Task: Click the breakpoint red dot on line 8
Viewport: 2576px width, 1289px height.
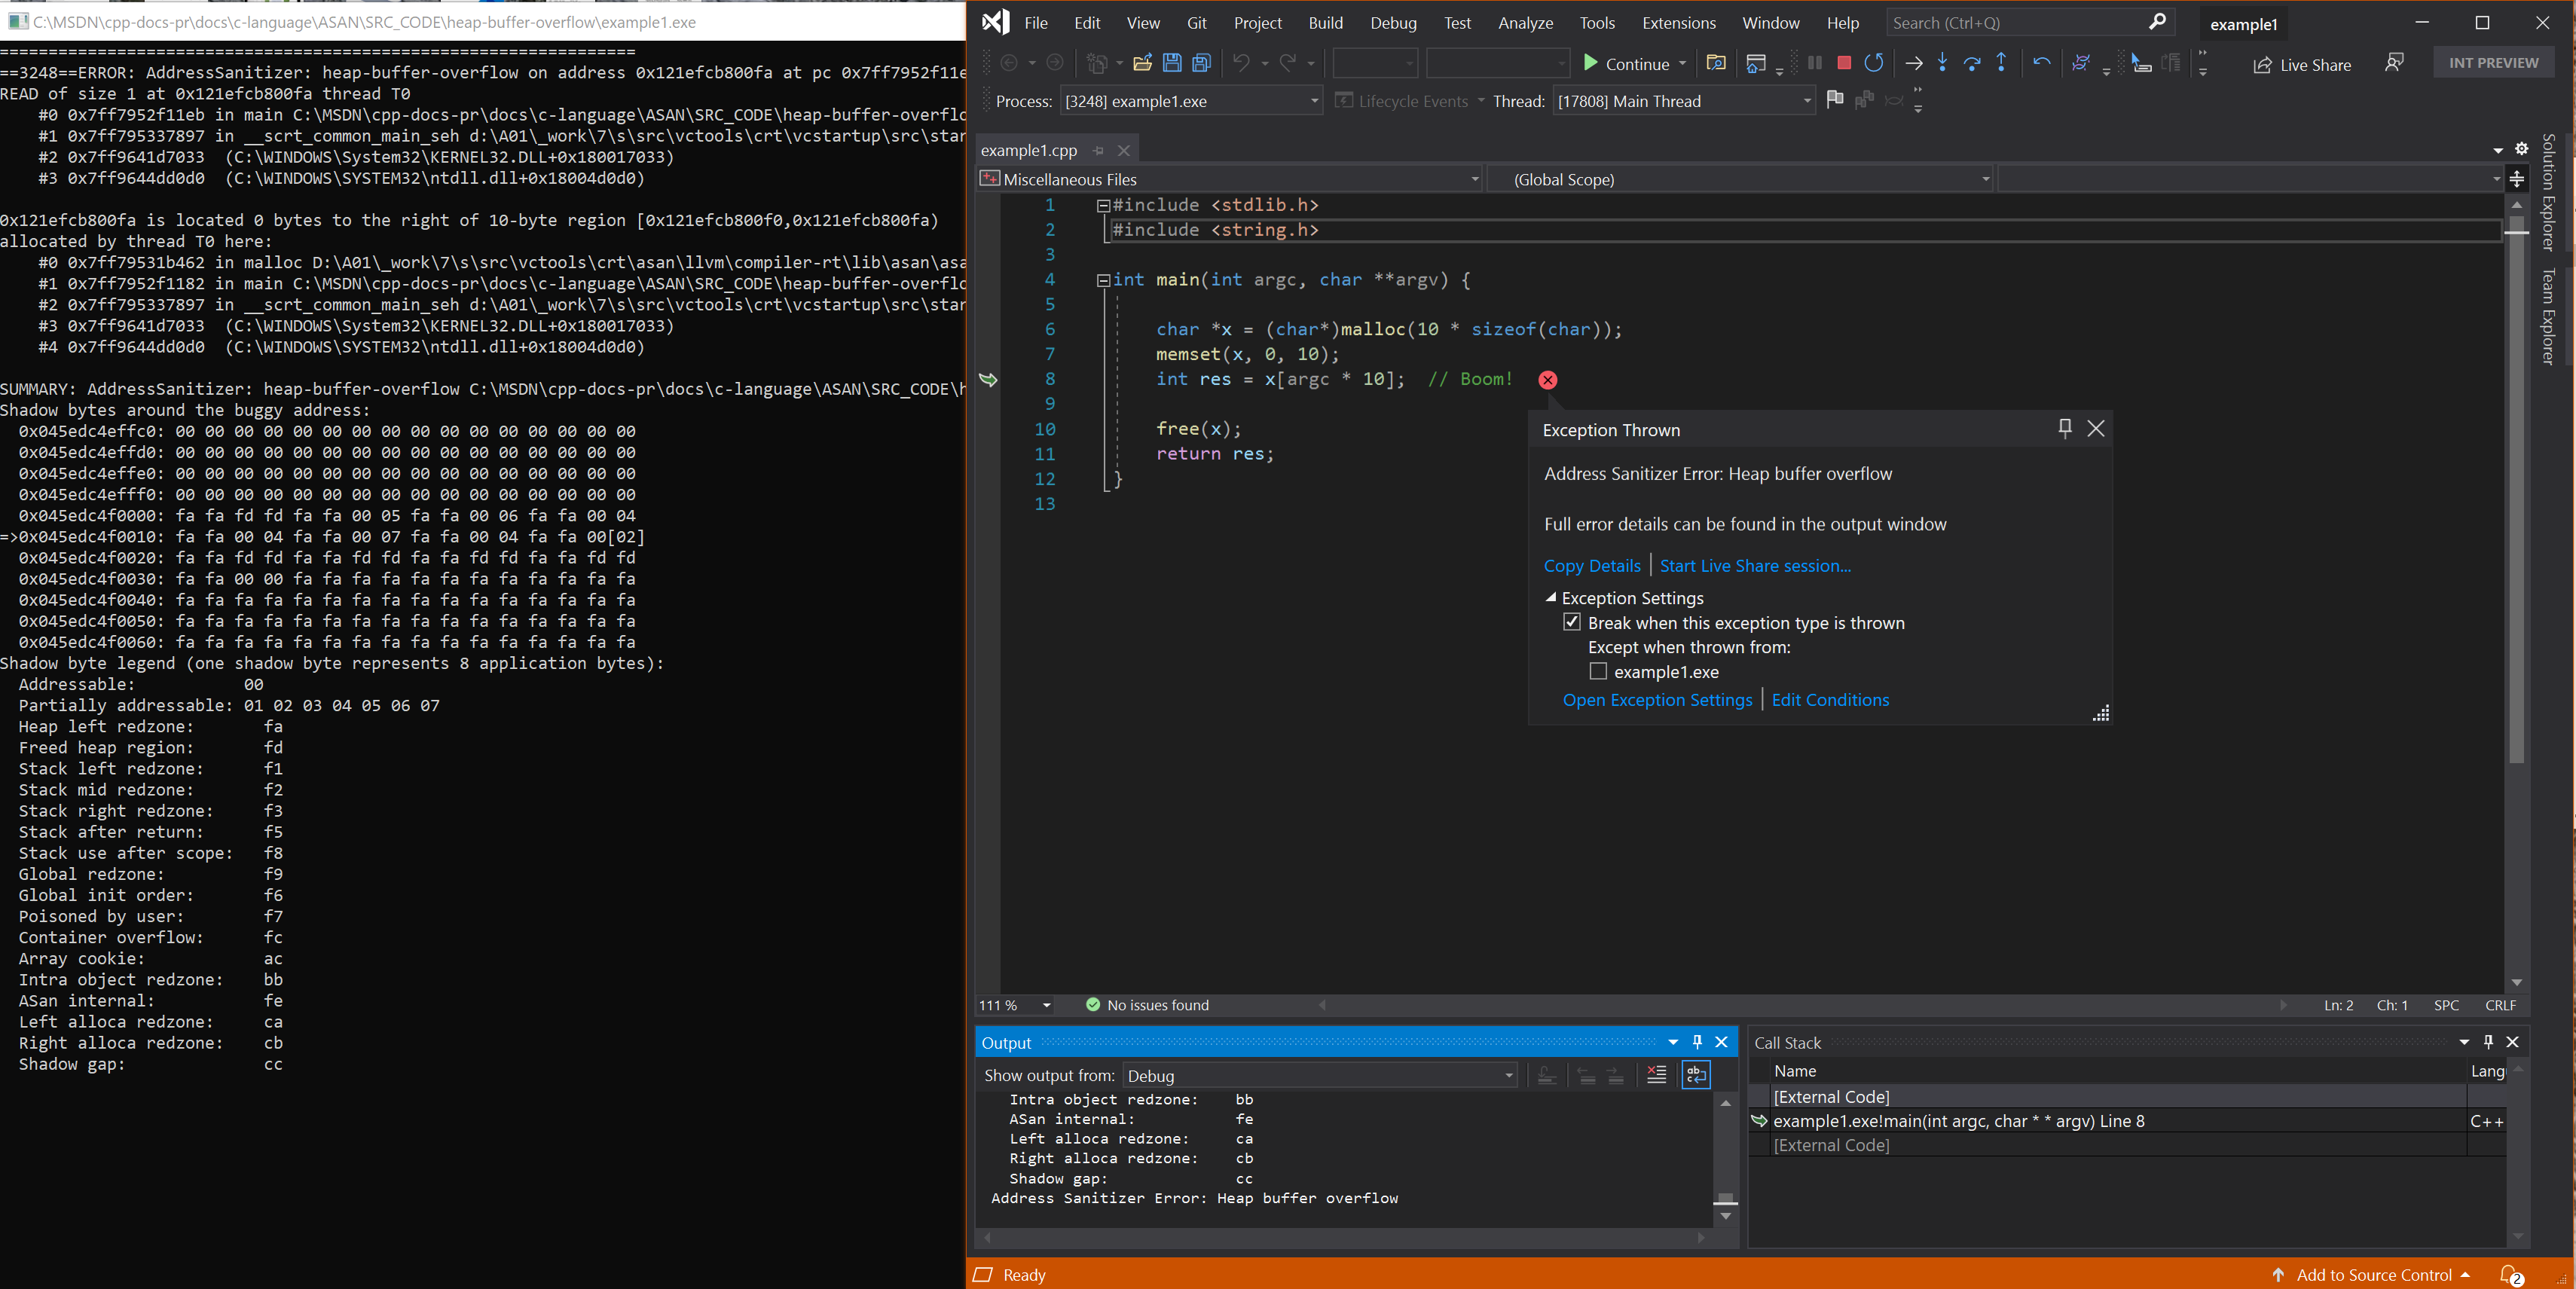Action: (1547, 380)
